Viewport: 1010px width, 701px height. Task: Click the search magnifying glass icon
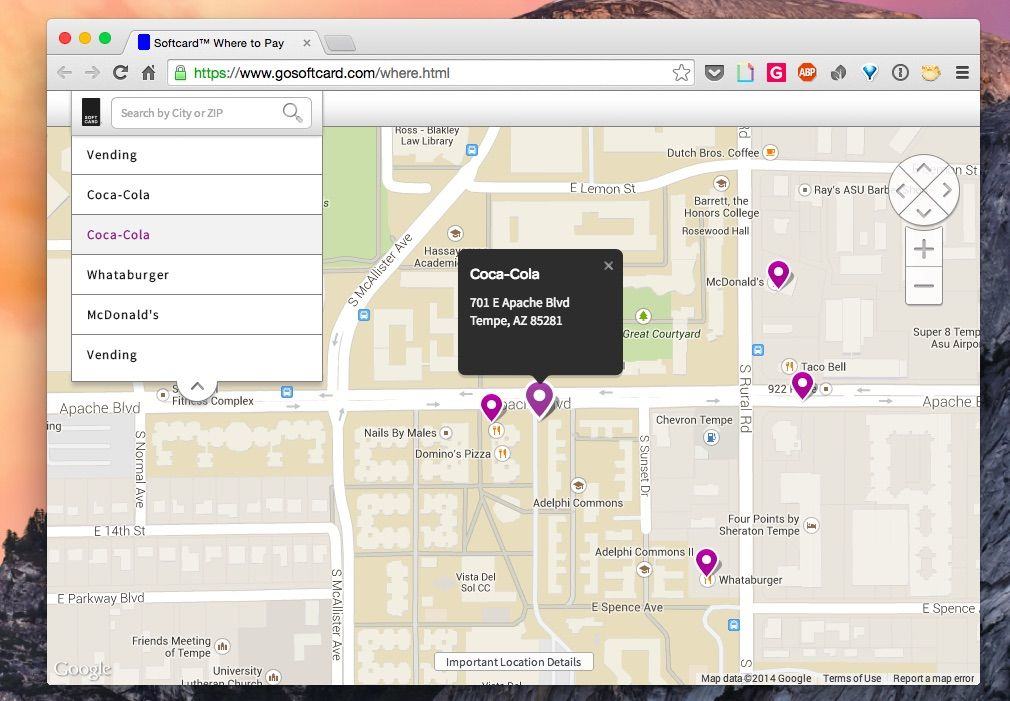tap(292, 112)
